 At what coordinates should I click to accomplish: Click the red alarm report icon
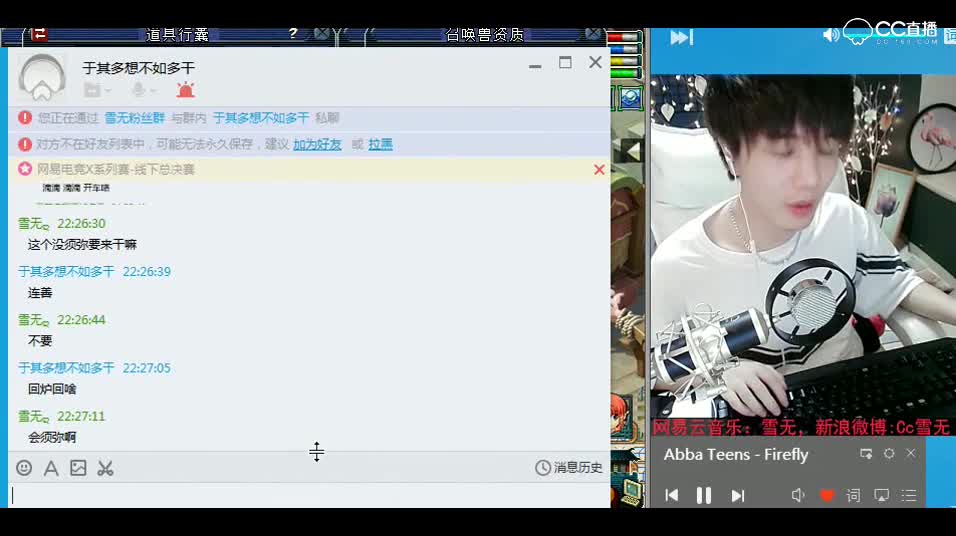click(185, 90)
